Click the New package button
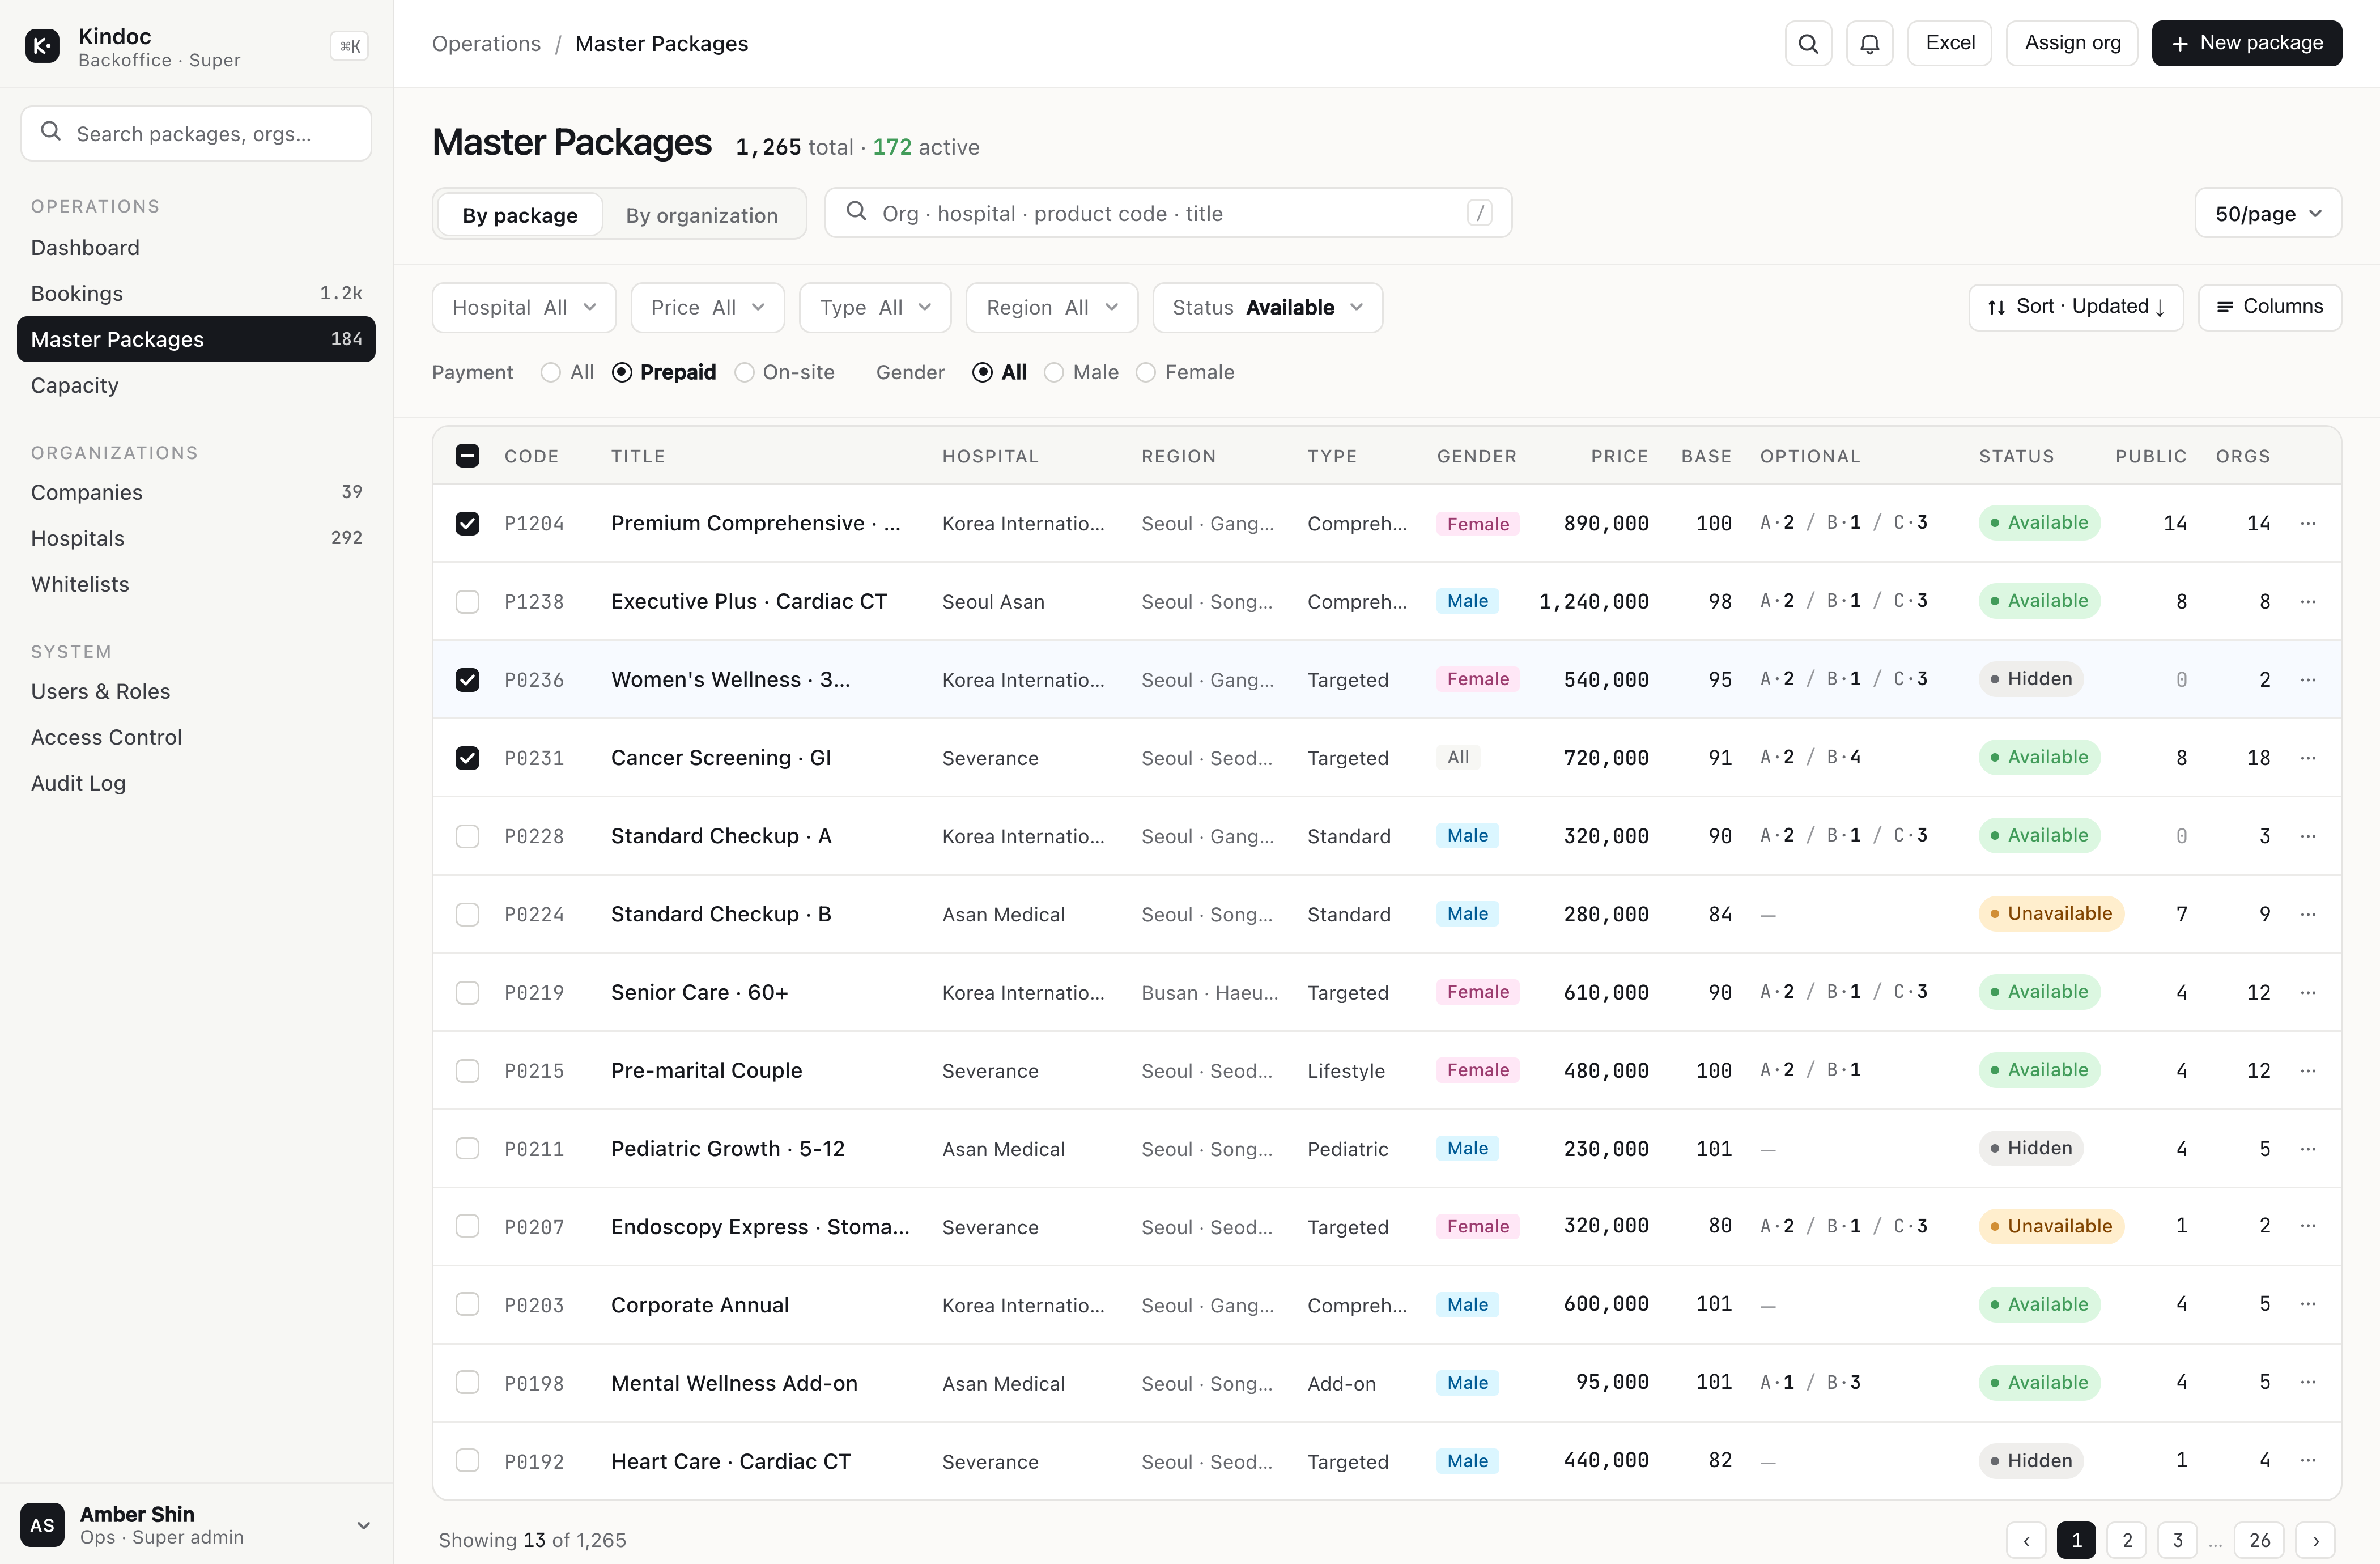Image resolution: width=2380 pixels, height=1564 pixels. 2247,43
